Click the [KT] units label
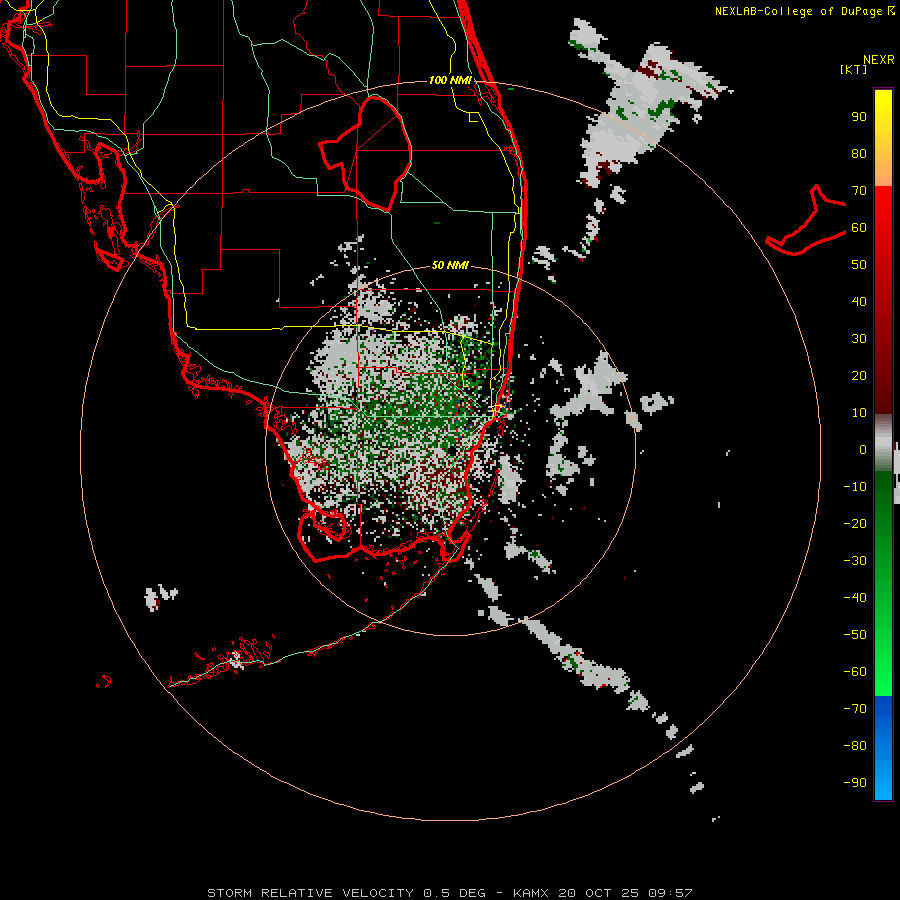 coord(853,69)
